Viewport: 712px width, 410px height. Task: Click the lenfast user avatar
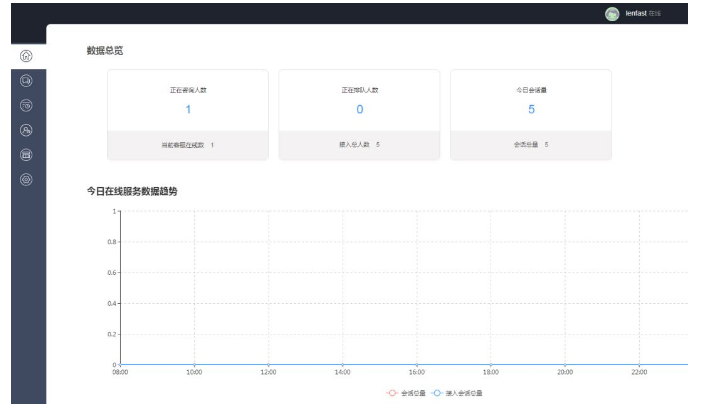613,13
